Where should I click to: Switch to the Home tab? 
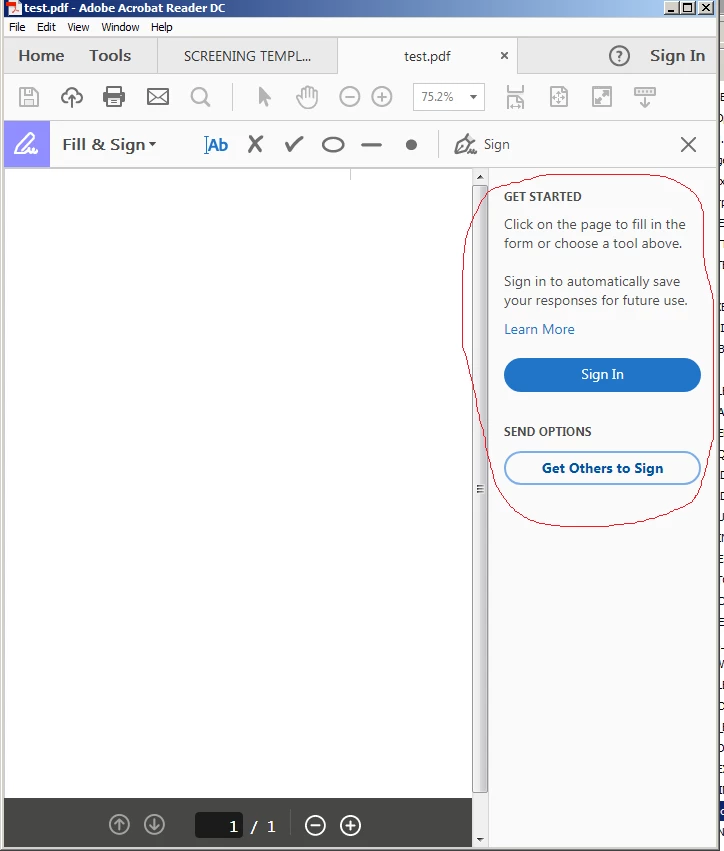[41, 56]
